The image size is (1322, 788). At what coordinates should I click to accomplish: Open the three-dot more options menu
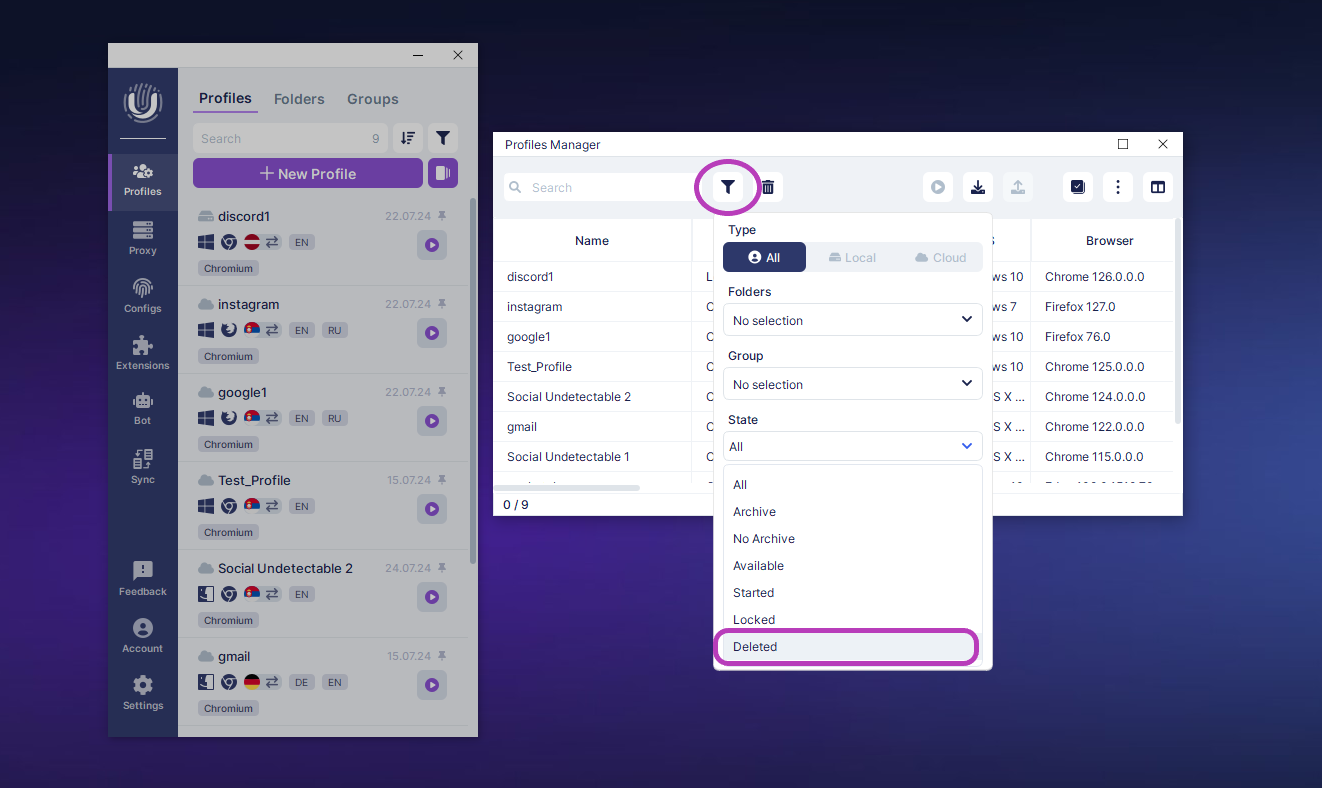tap(1118, 187)
